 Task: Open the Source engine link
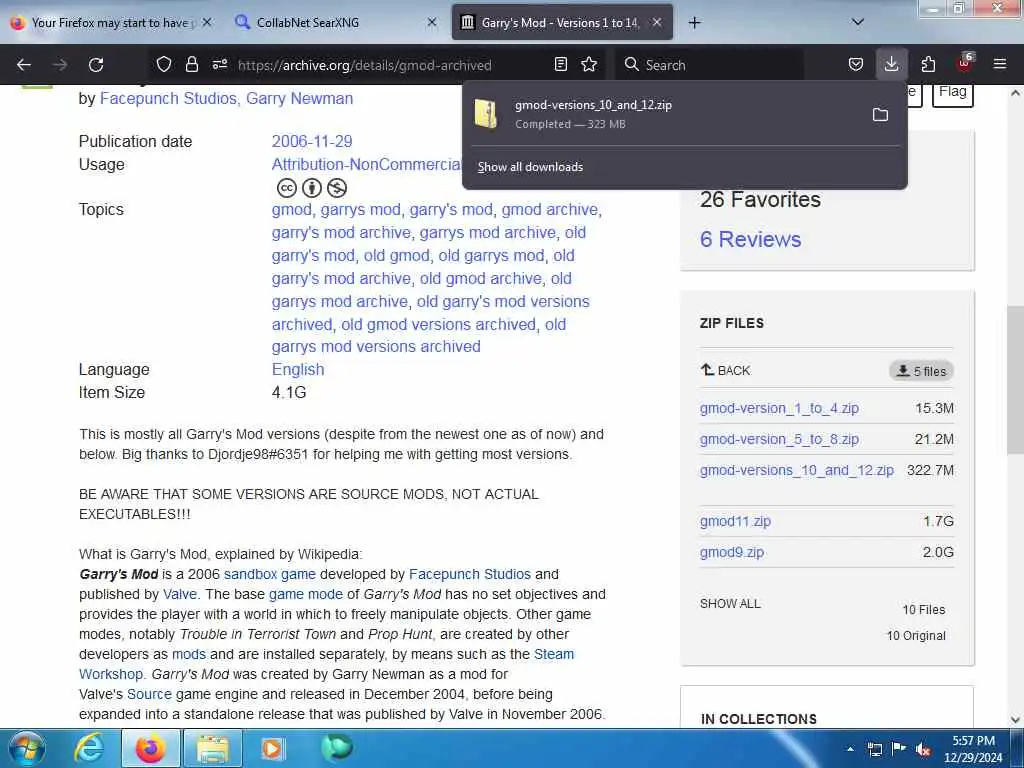point(149,694)
